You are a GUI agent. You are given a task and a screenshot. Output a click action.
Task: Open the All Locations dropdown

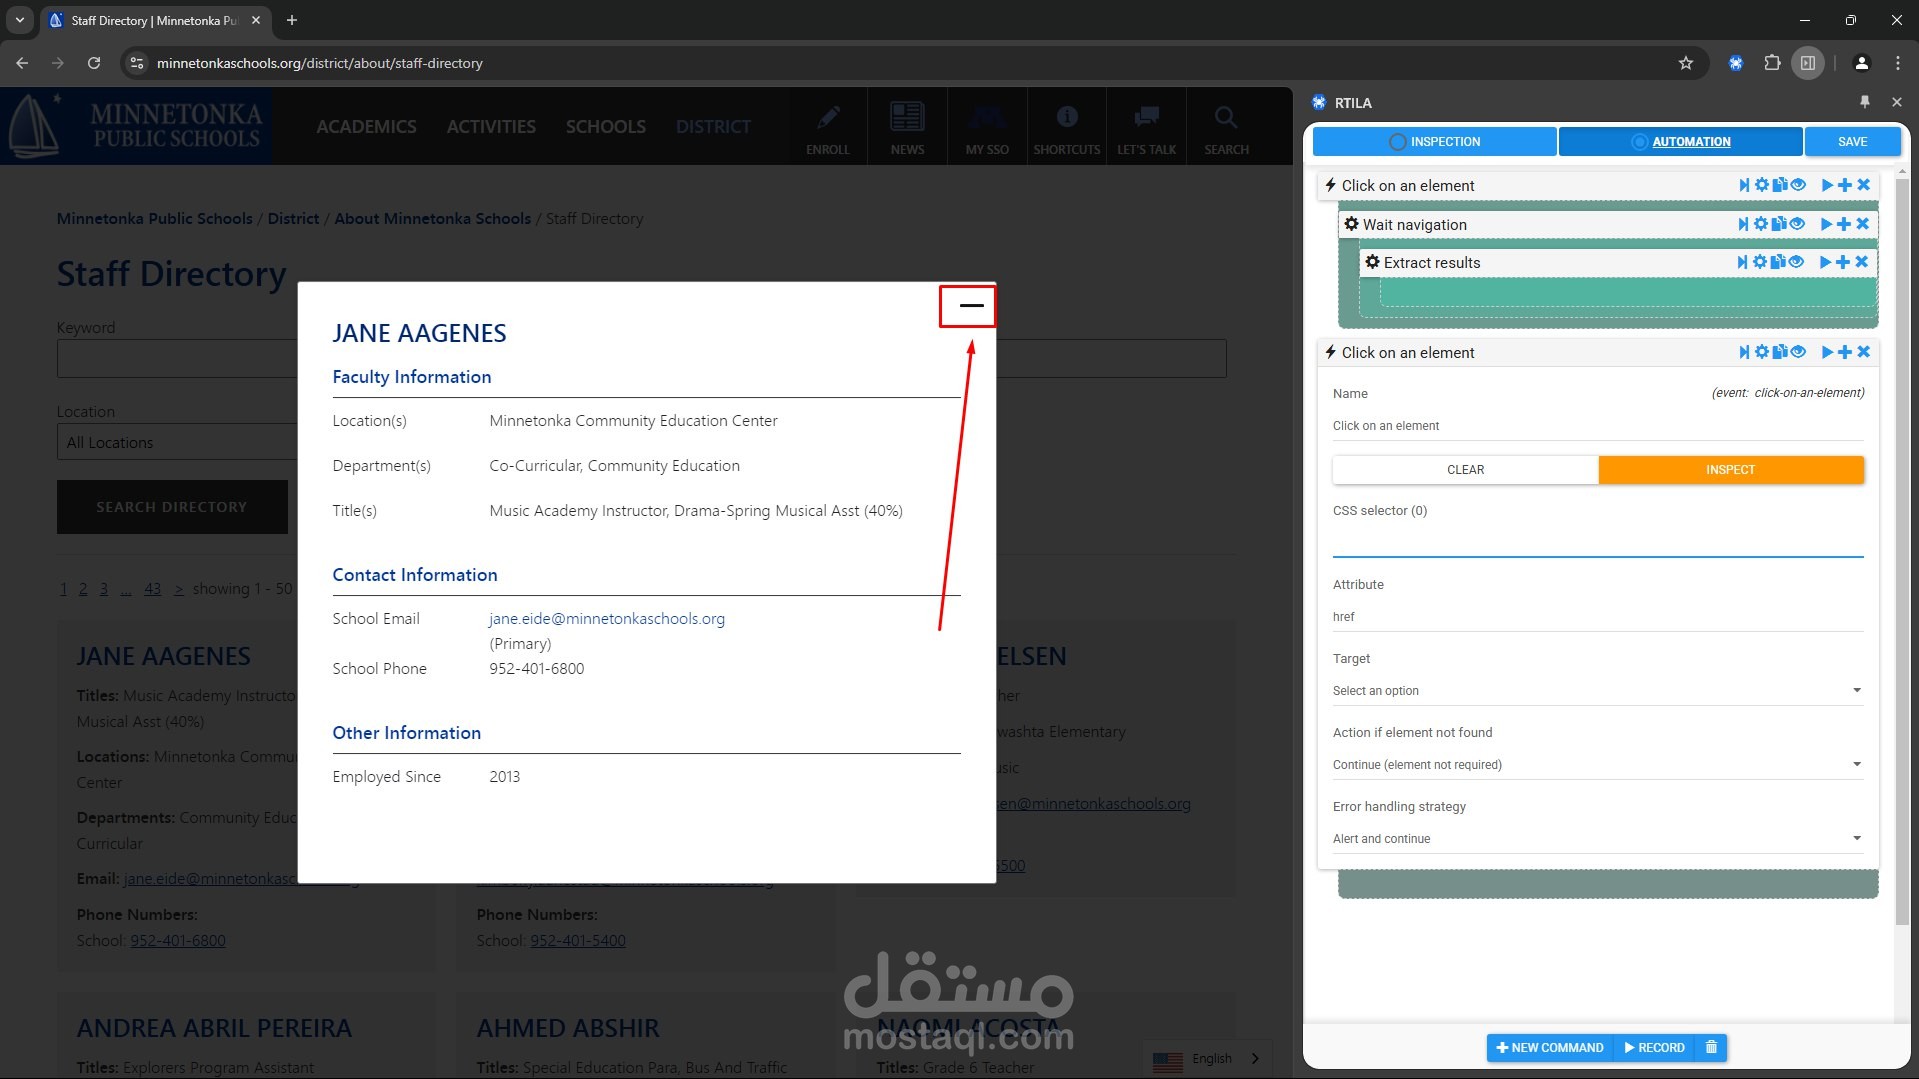point(177,442)
